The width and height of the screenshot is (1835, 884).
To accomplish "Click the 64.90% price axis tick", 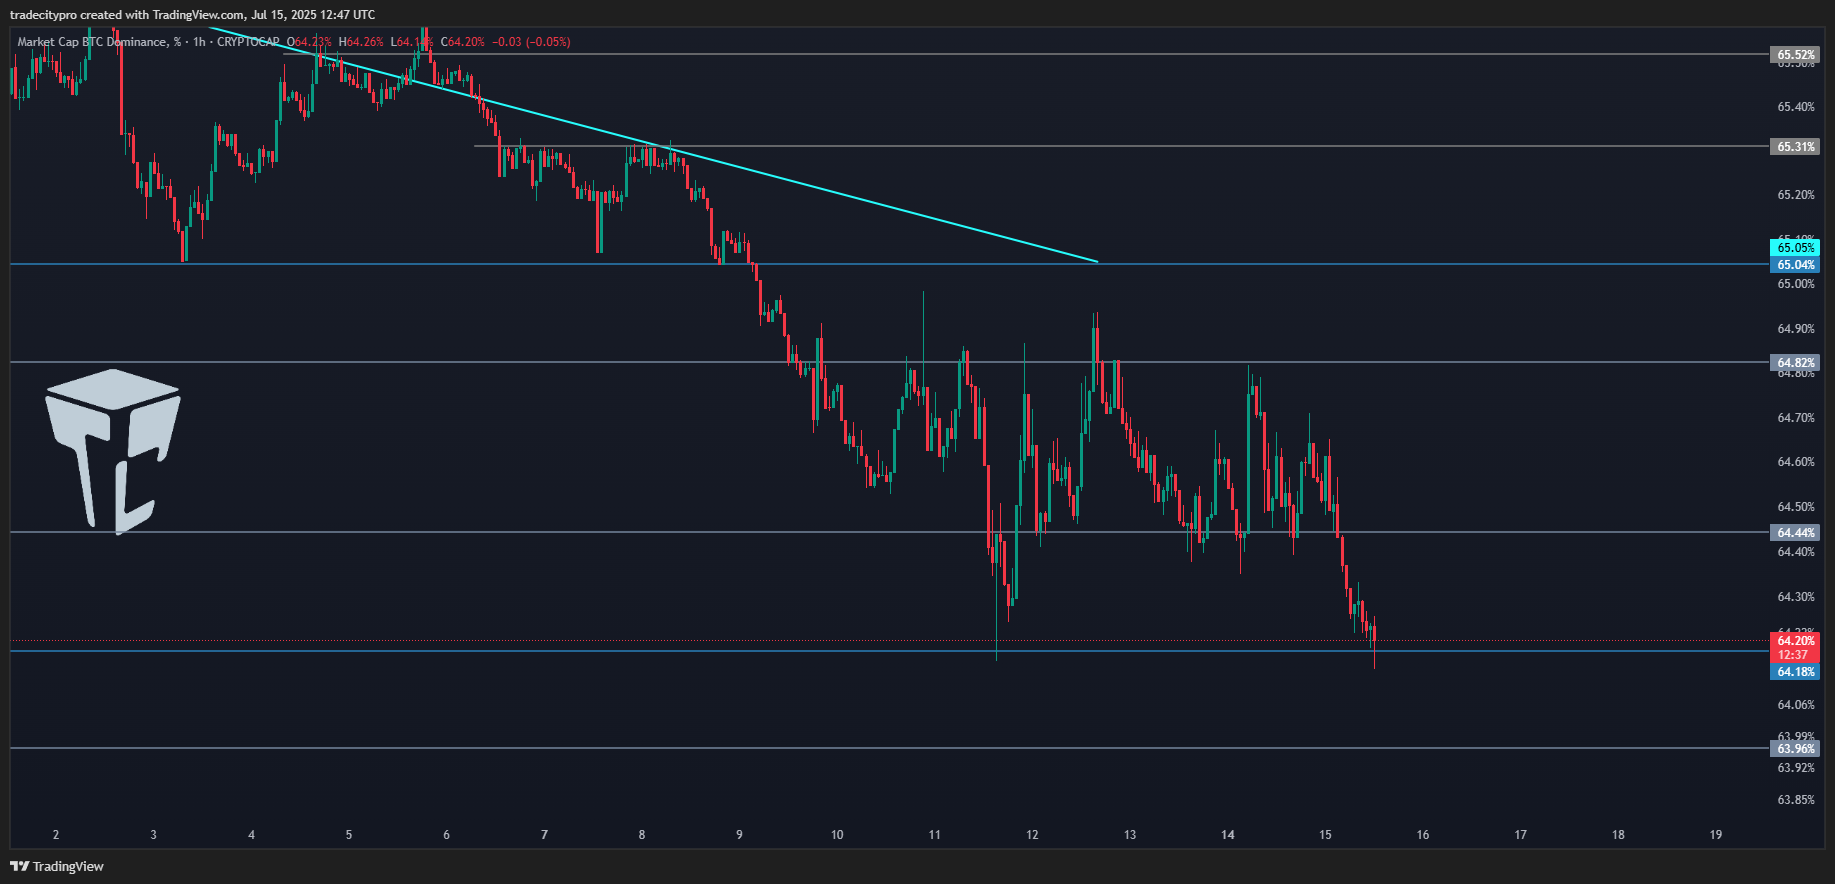I will click(1796, 329).
